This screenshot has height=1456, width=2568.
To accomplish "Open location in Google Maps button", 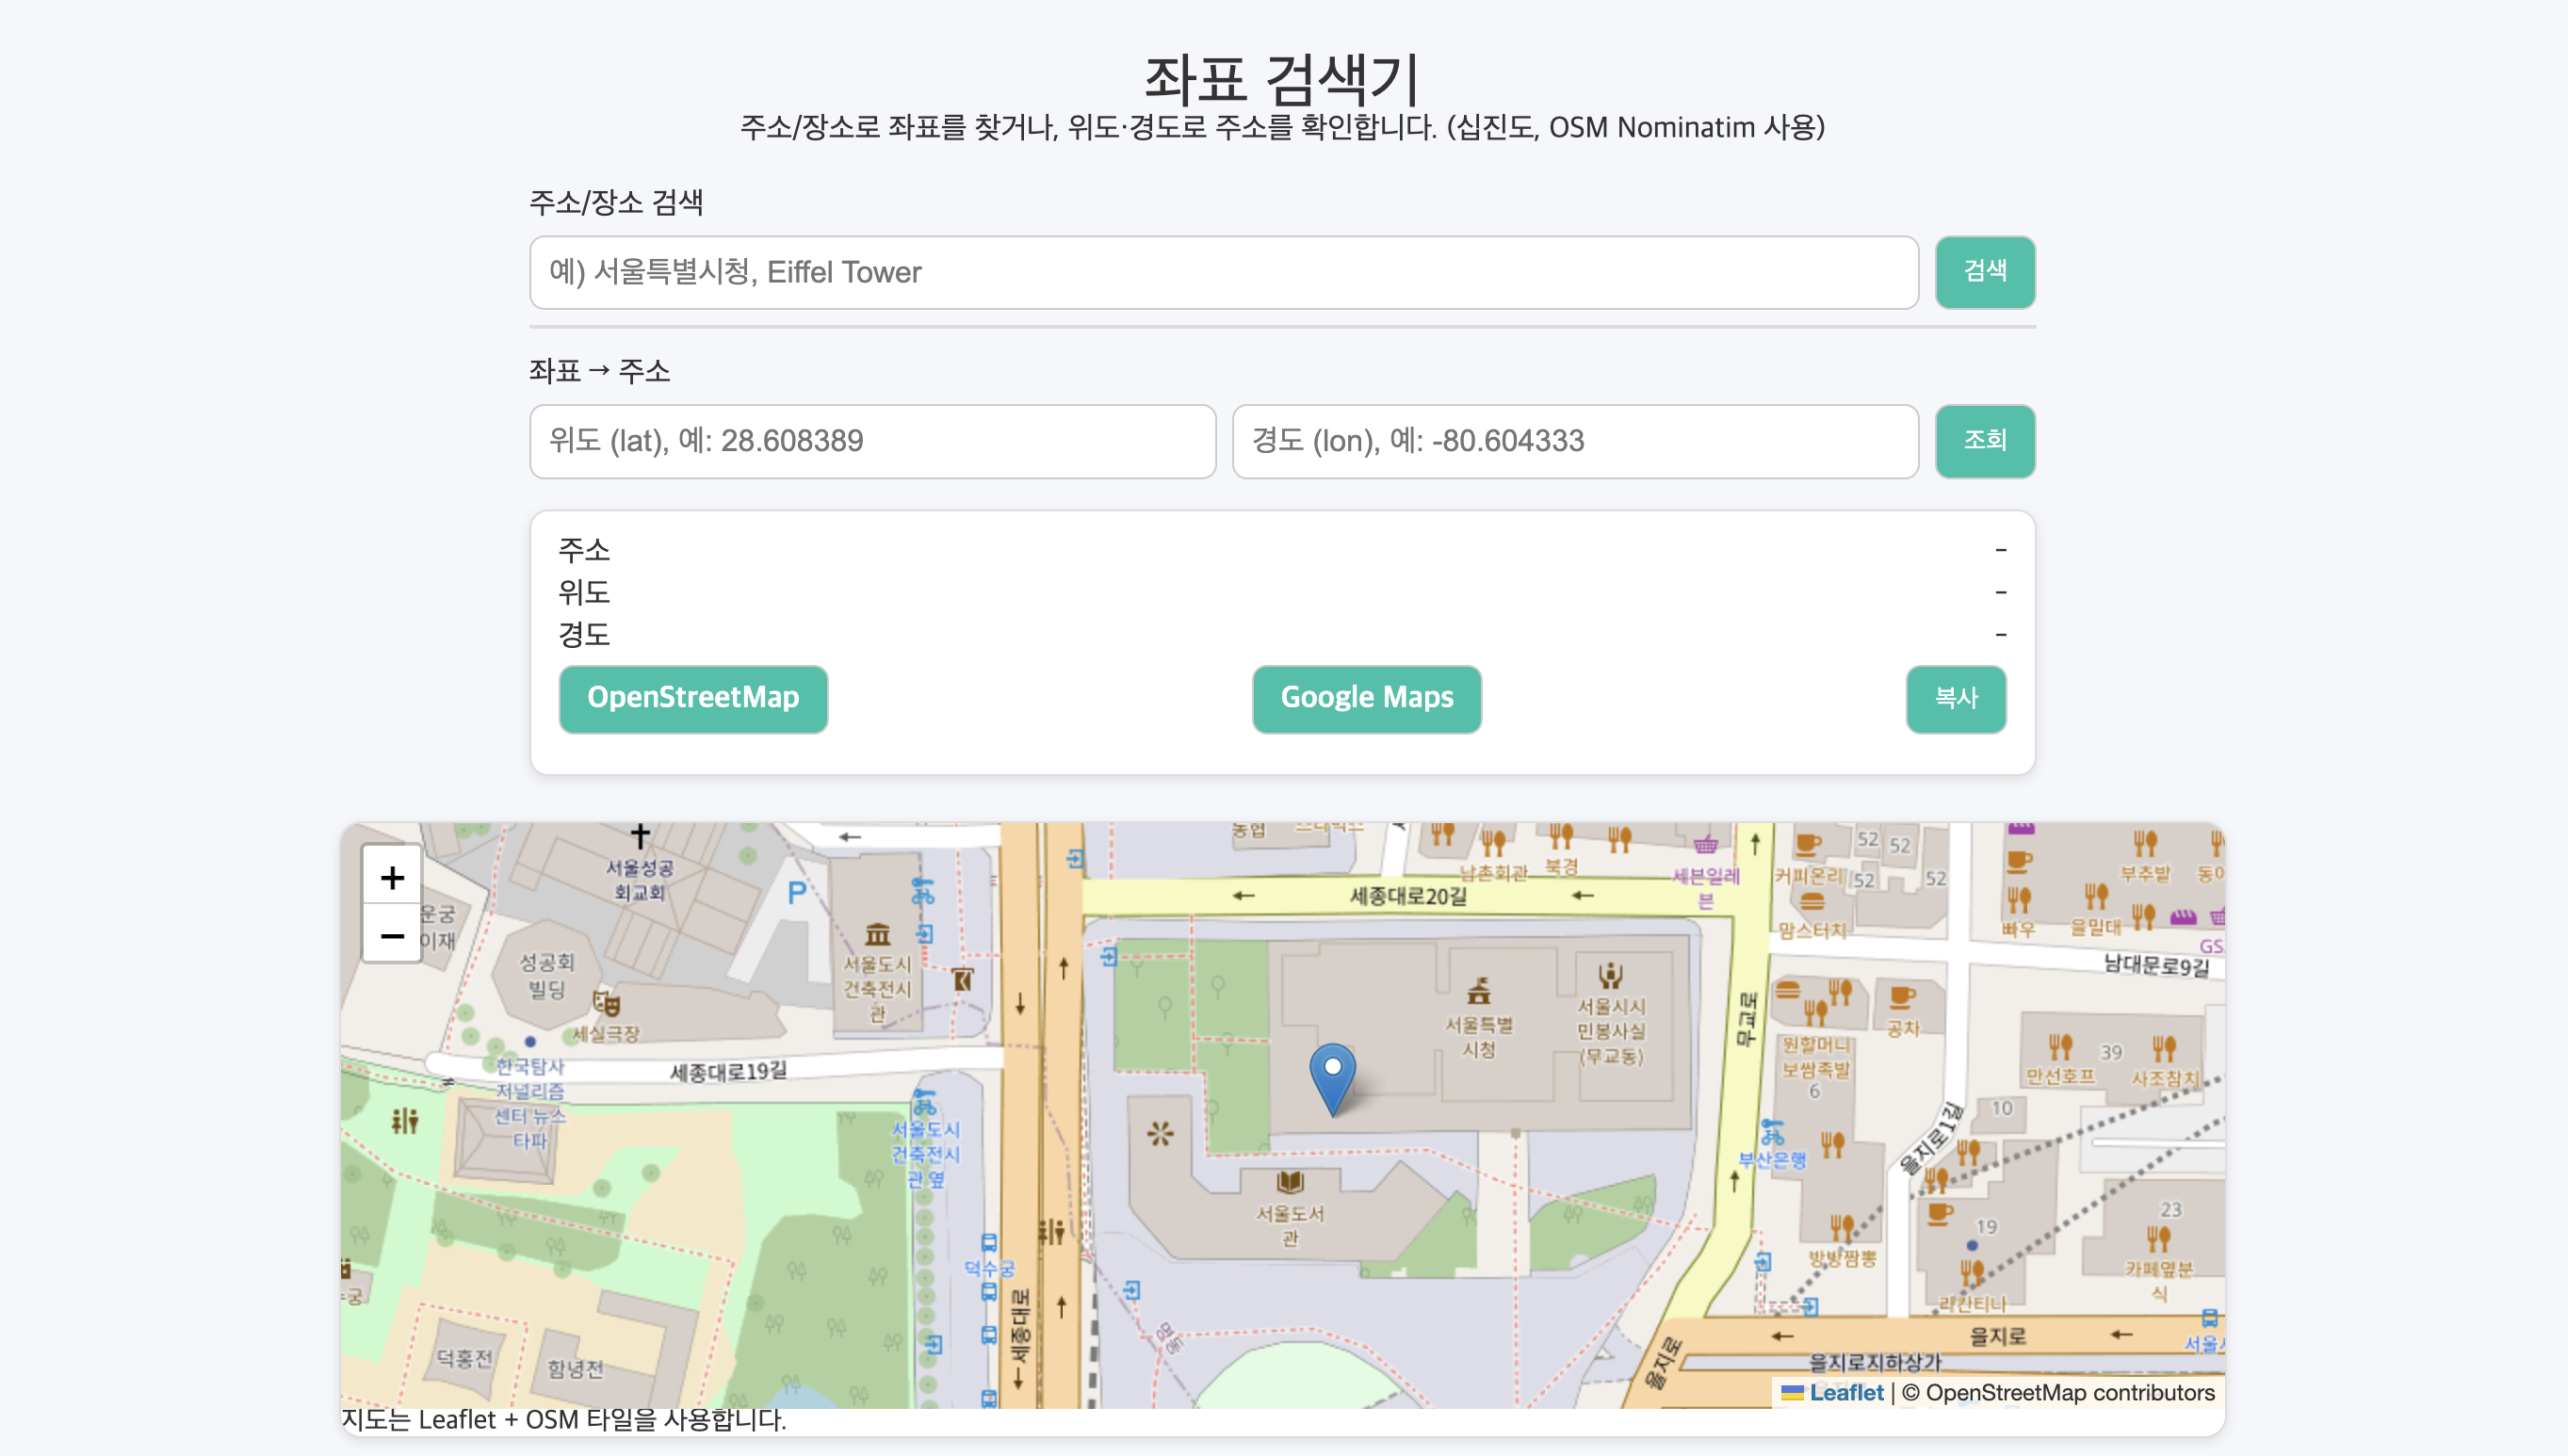I will [x=1366, y=698].
